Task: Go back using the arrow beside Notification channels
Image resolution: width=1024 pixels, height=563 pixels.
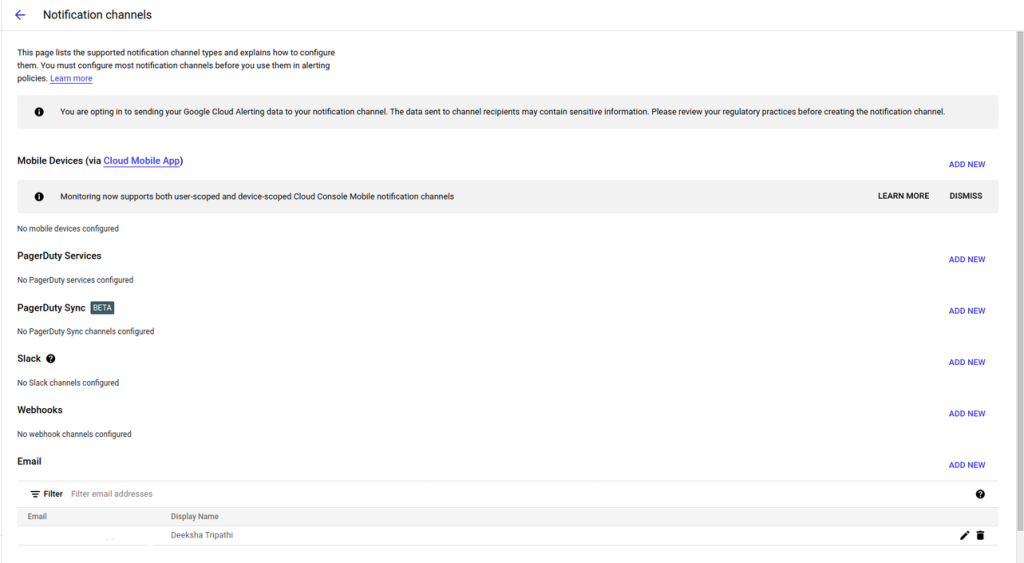Action: pyautogui.click(x=20, y=15)
